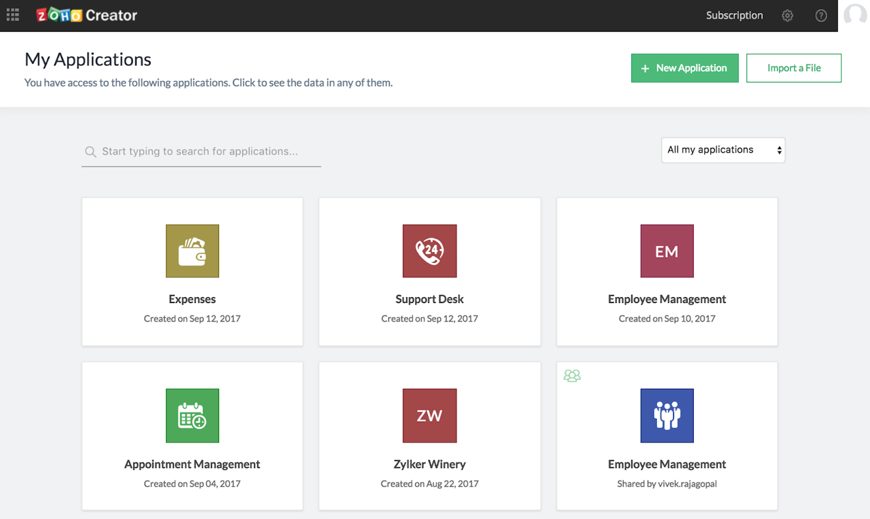
Task: Open the Expenses application title
Action: (192, 299)
